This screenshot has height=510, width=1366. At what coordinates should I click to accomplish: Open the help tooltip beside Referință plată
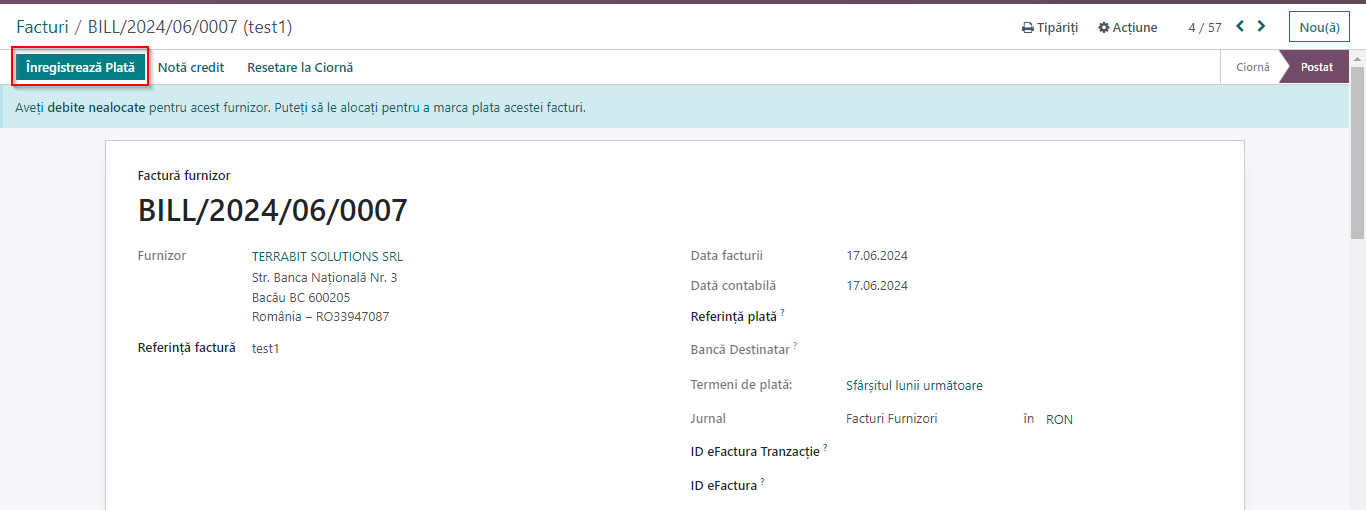(x=782, y=313)
